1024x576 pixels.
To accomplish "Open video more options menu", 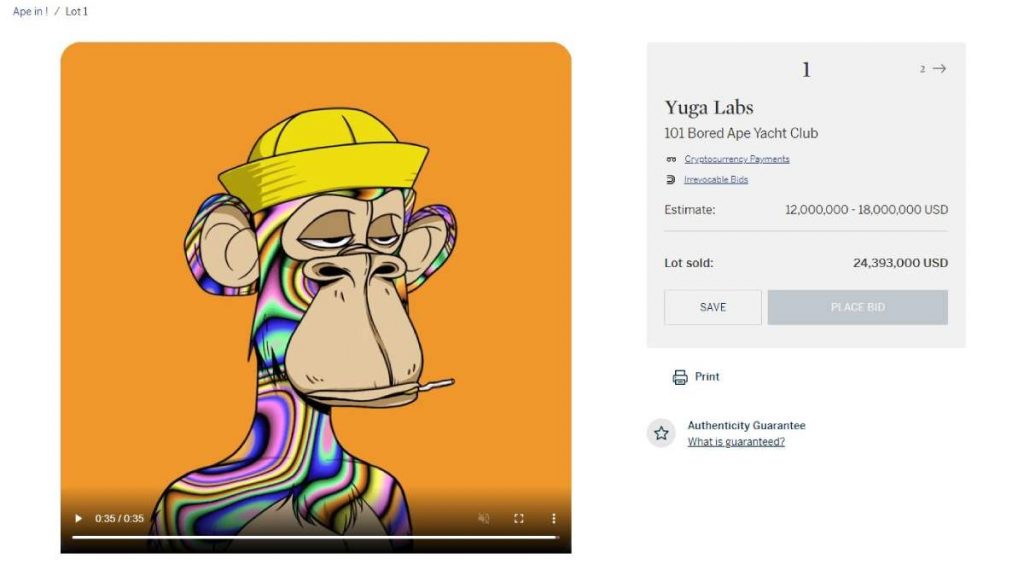I will 554,519.
